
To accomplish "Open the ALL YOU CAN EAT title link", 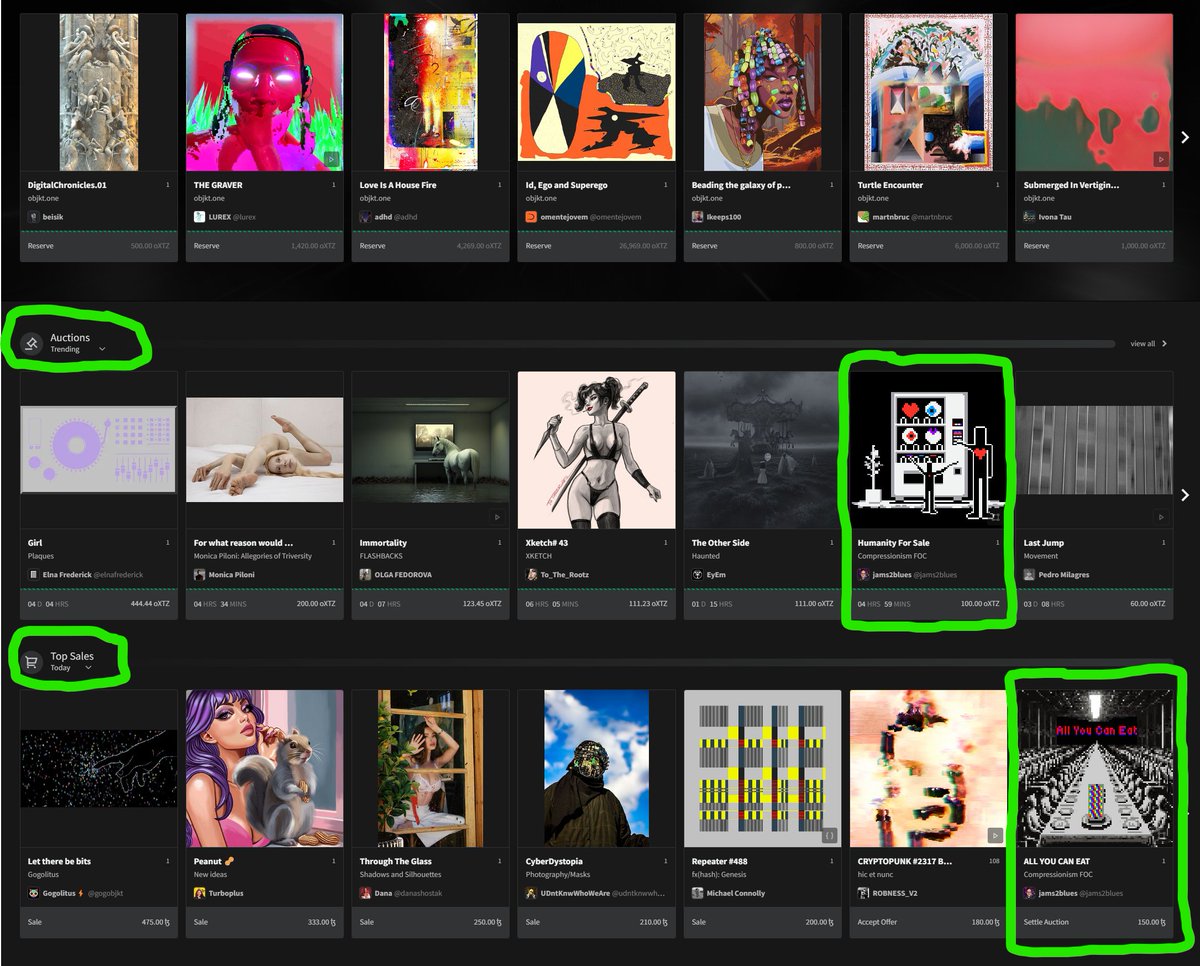I will 1058,861.
